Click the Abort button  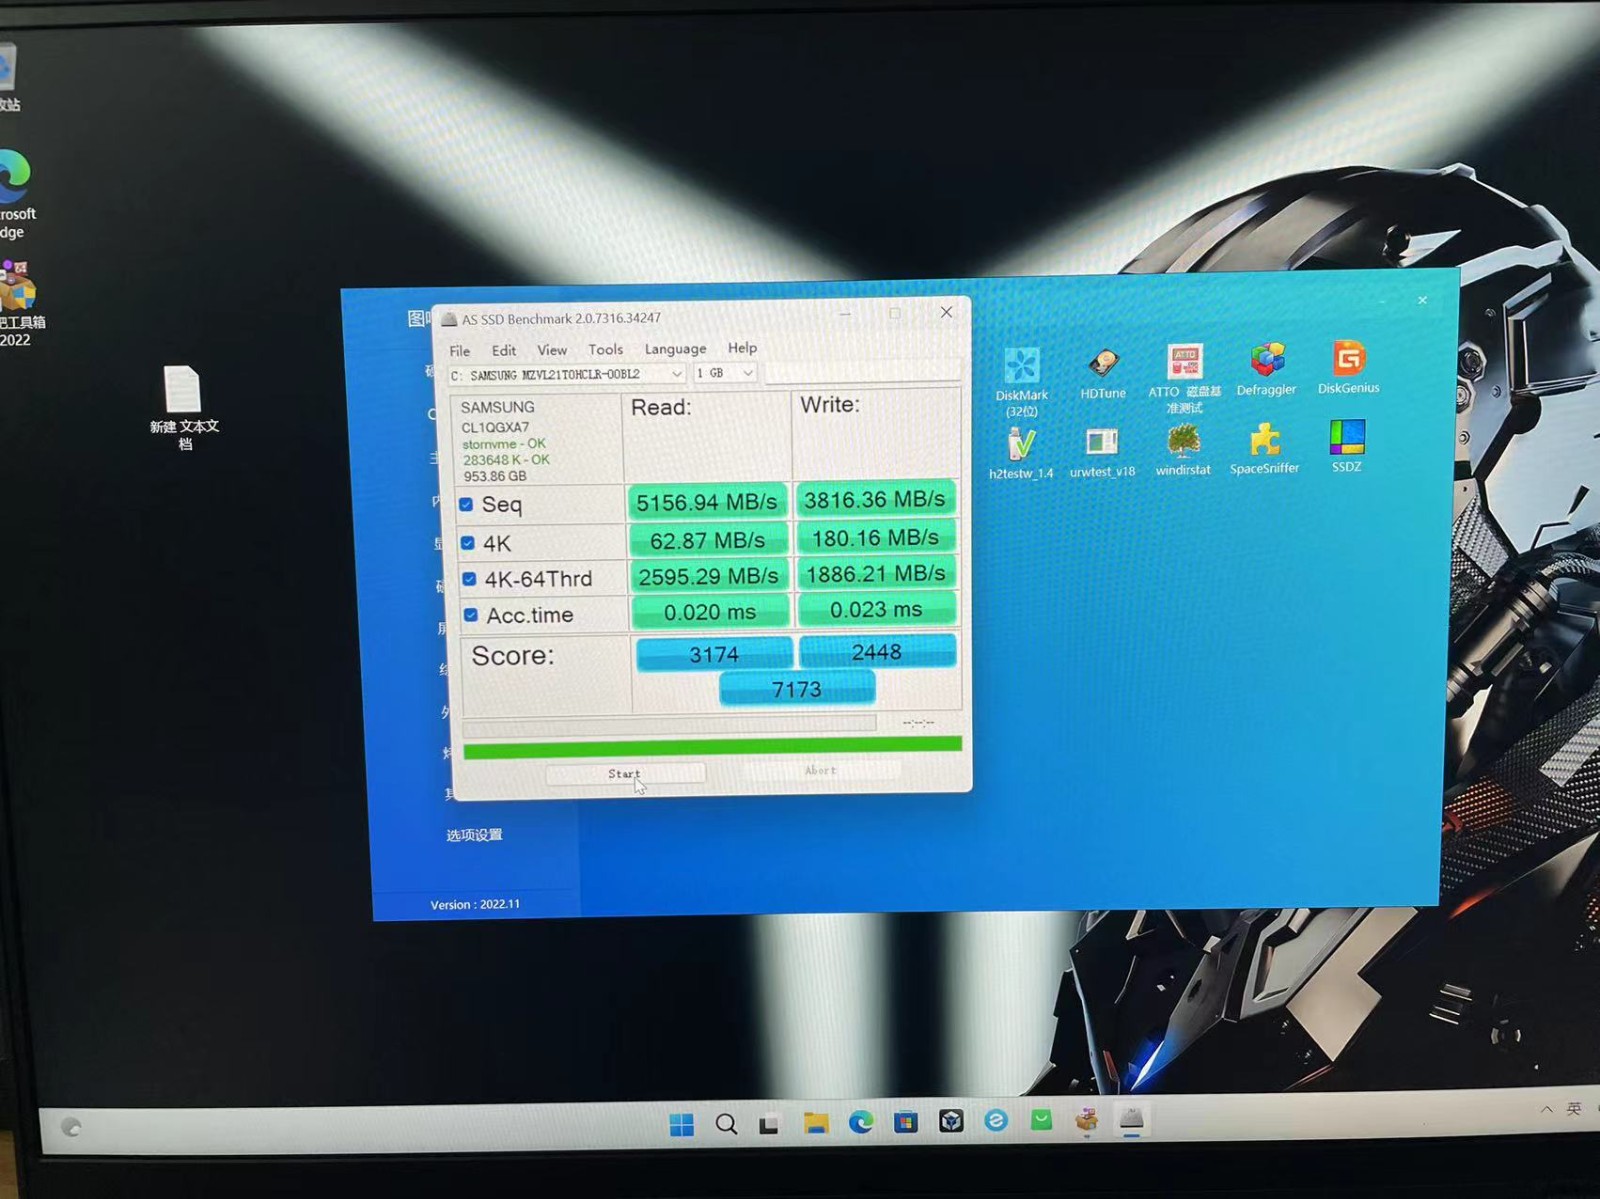(x=821, y=770)
